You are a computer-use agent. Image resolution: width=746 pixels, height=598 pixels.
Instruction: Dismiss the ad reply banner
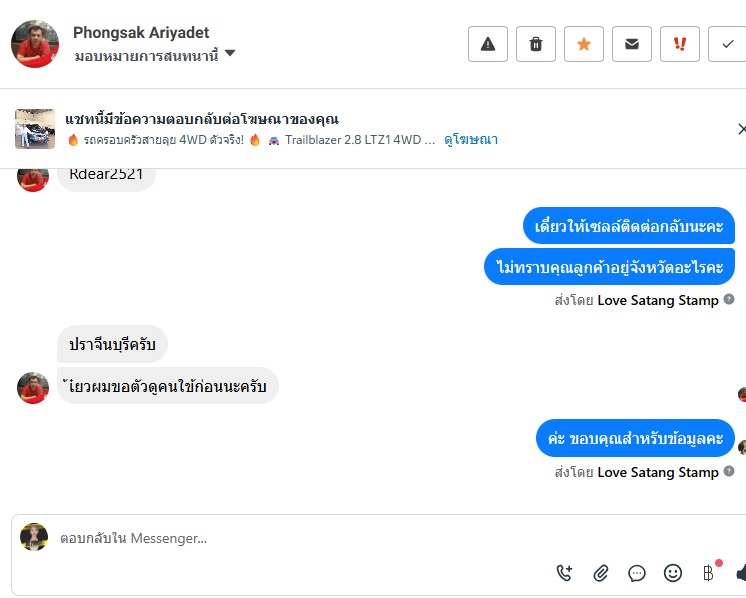(x=741, y=129)
